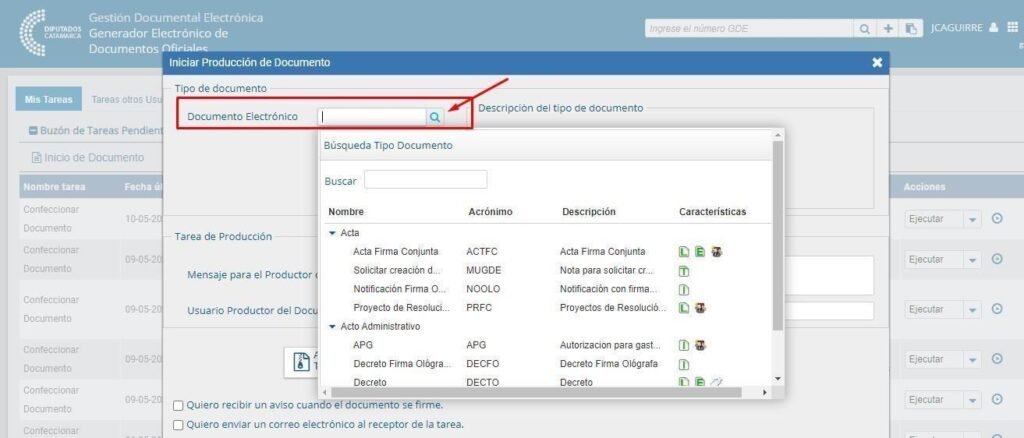The width and height of the screenshot is (1024, 438).
Task: Click the popup scrollbar down arrow
Action: pyautogui.click(x=777, y=379)
